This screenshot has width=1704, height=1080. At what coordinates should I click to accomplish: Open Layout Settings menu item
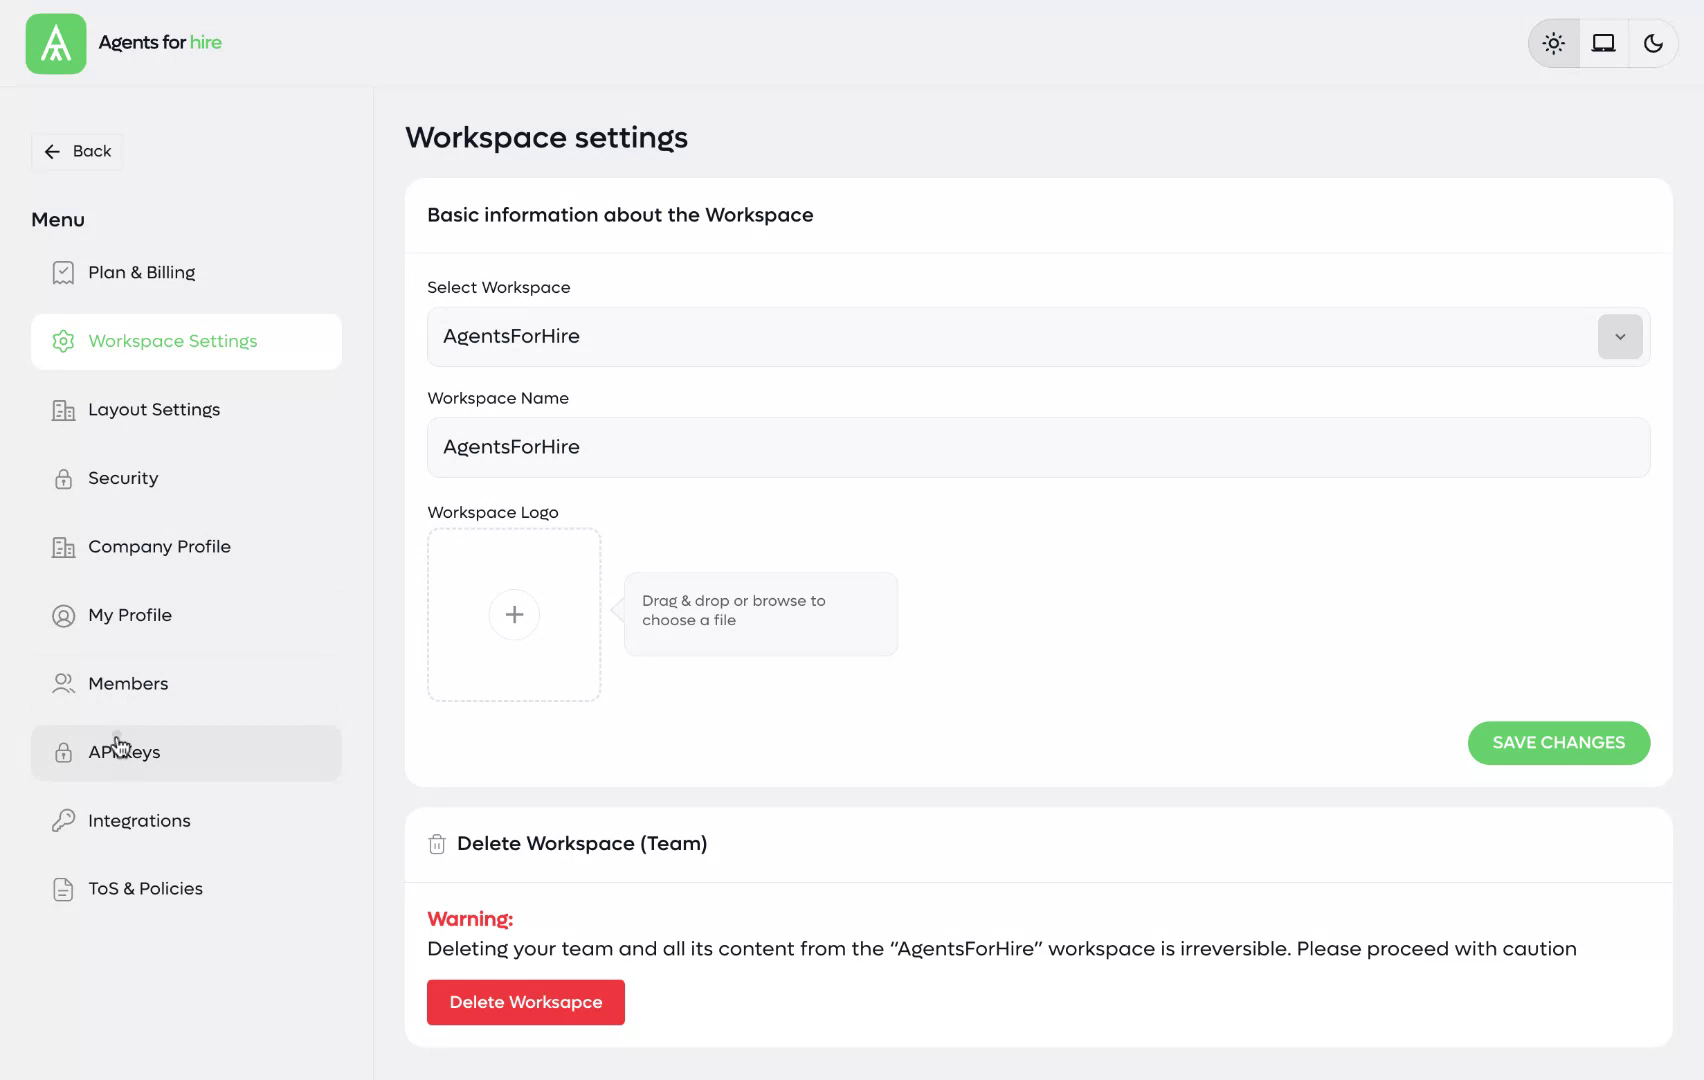186,410
